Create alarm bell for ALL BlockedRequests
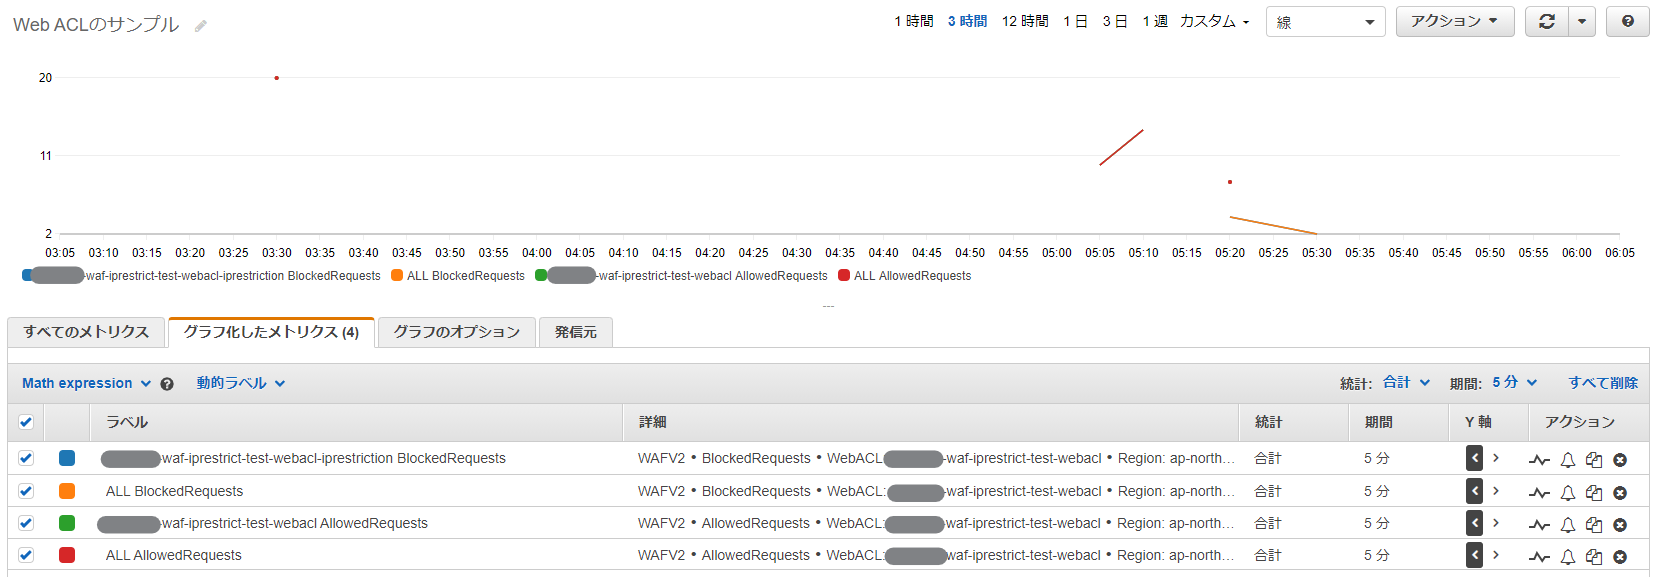The image size is (1661, 577). (x=1568, y=493)
